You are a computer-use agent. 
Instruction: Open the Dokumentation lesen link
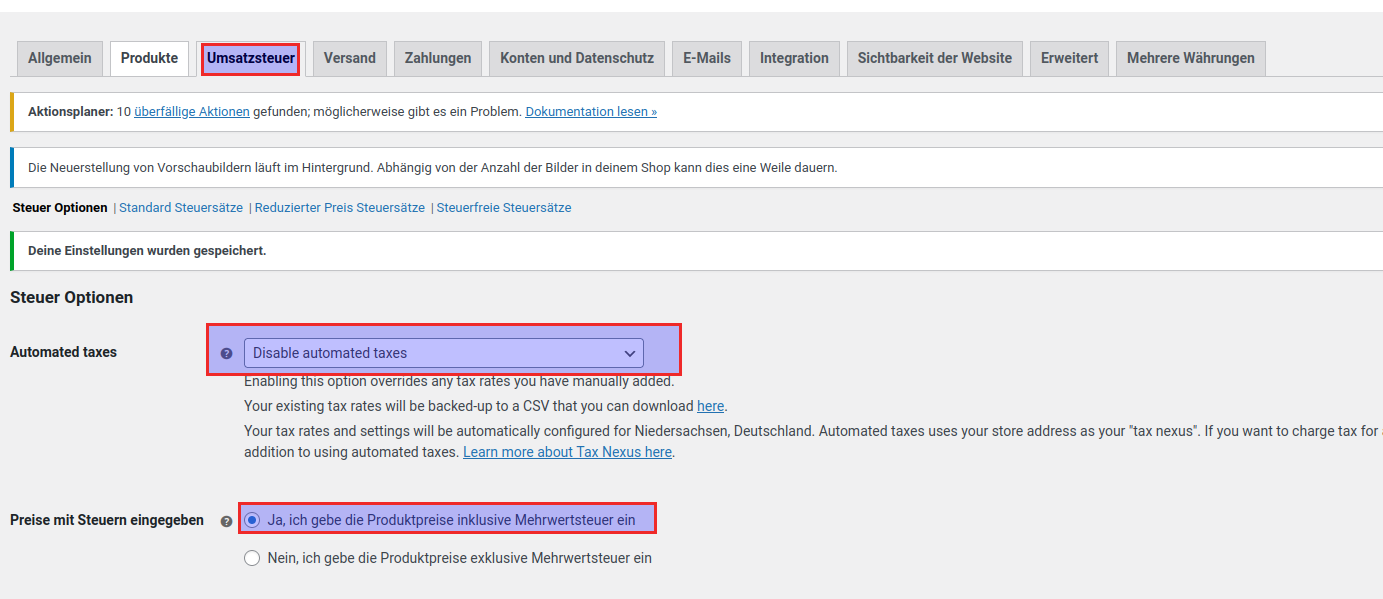pyautogui.click(x=591, y=112)
